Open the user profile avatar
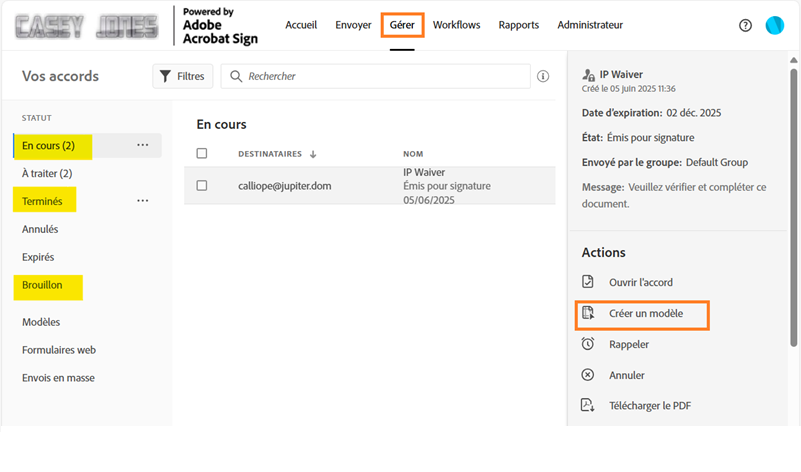The width and height of the screenshot is (801, 472). coord(774,25)
